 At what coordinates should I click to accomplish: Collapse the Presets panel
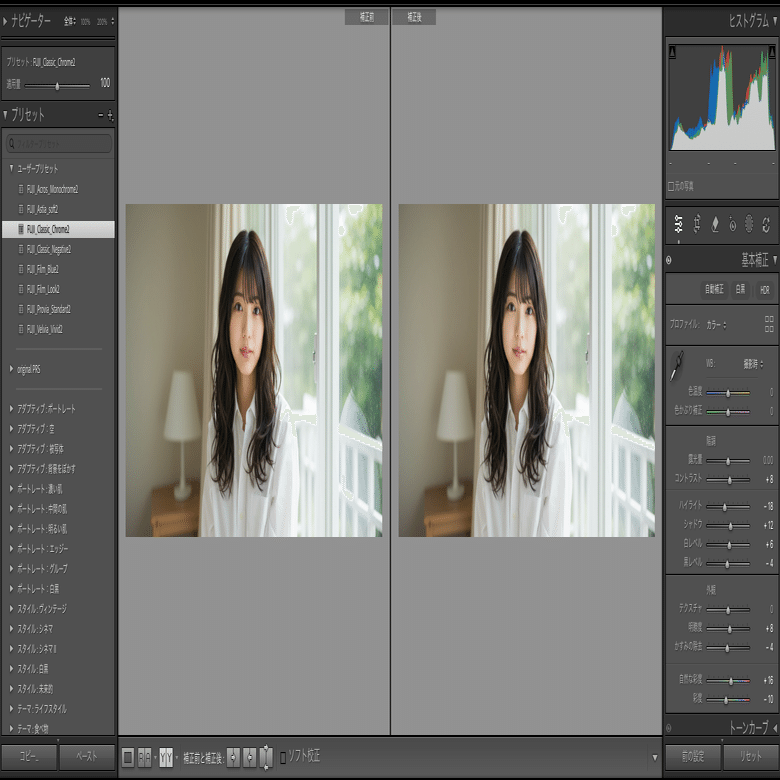coord(5,115)
